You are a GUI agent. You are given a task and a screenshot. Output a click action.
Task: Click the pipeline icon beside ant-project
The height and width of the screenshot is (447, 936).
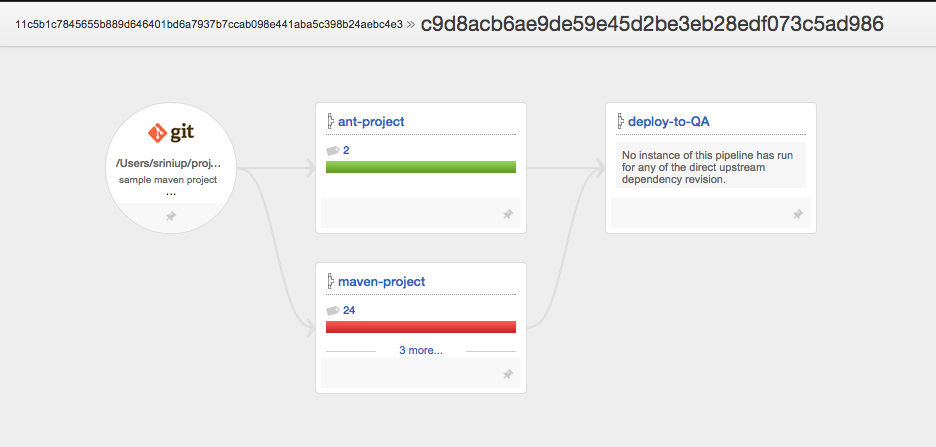pyautogui.click(x=330, y=122)
